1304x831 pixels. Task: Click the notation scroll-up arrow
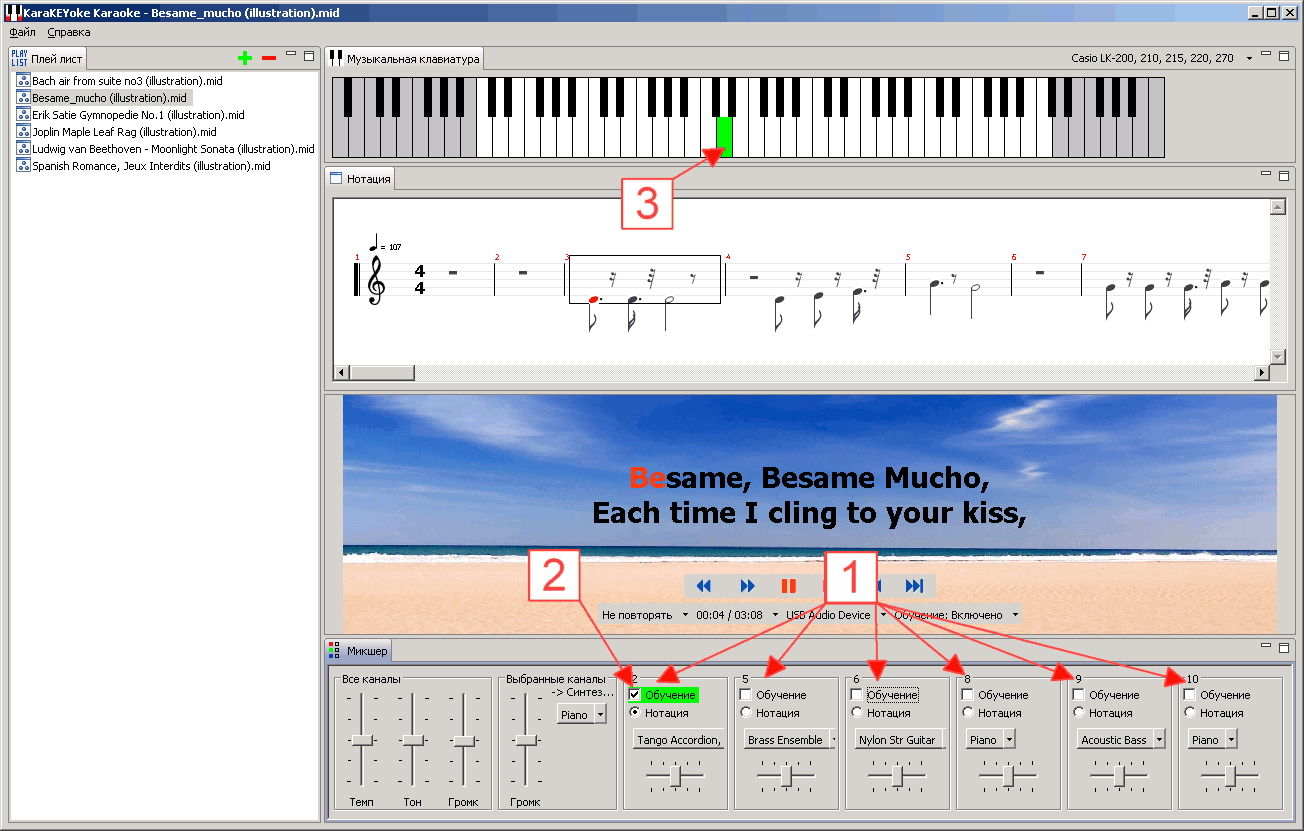[x=1277, y=207]
